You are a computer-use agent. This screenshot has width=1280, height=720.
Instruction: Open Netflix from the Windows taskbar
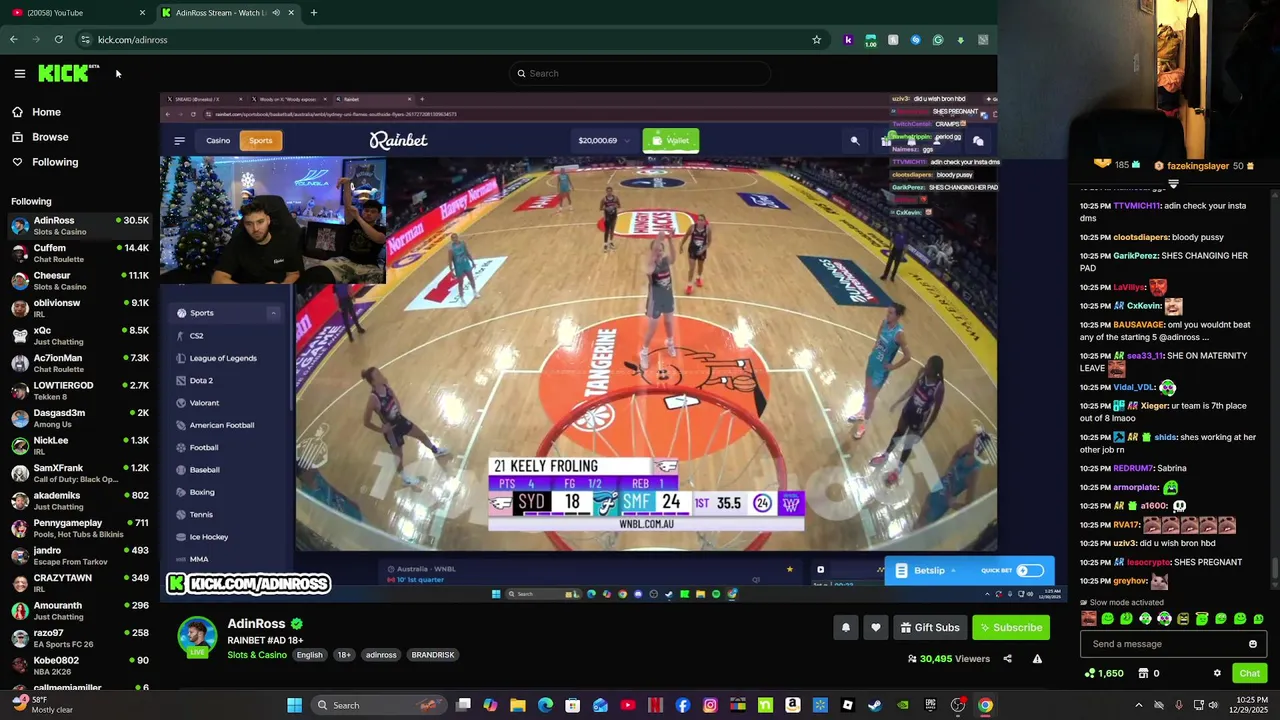[x=655, y=705]
